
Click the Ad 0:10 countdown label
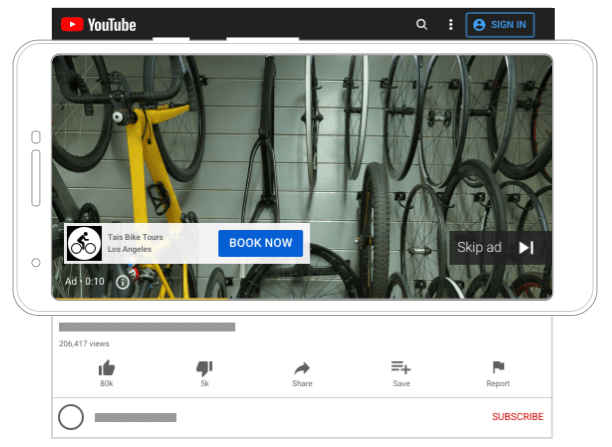coord(85,281)
